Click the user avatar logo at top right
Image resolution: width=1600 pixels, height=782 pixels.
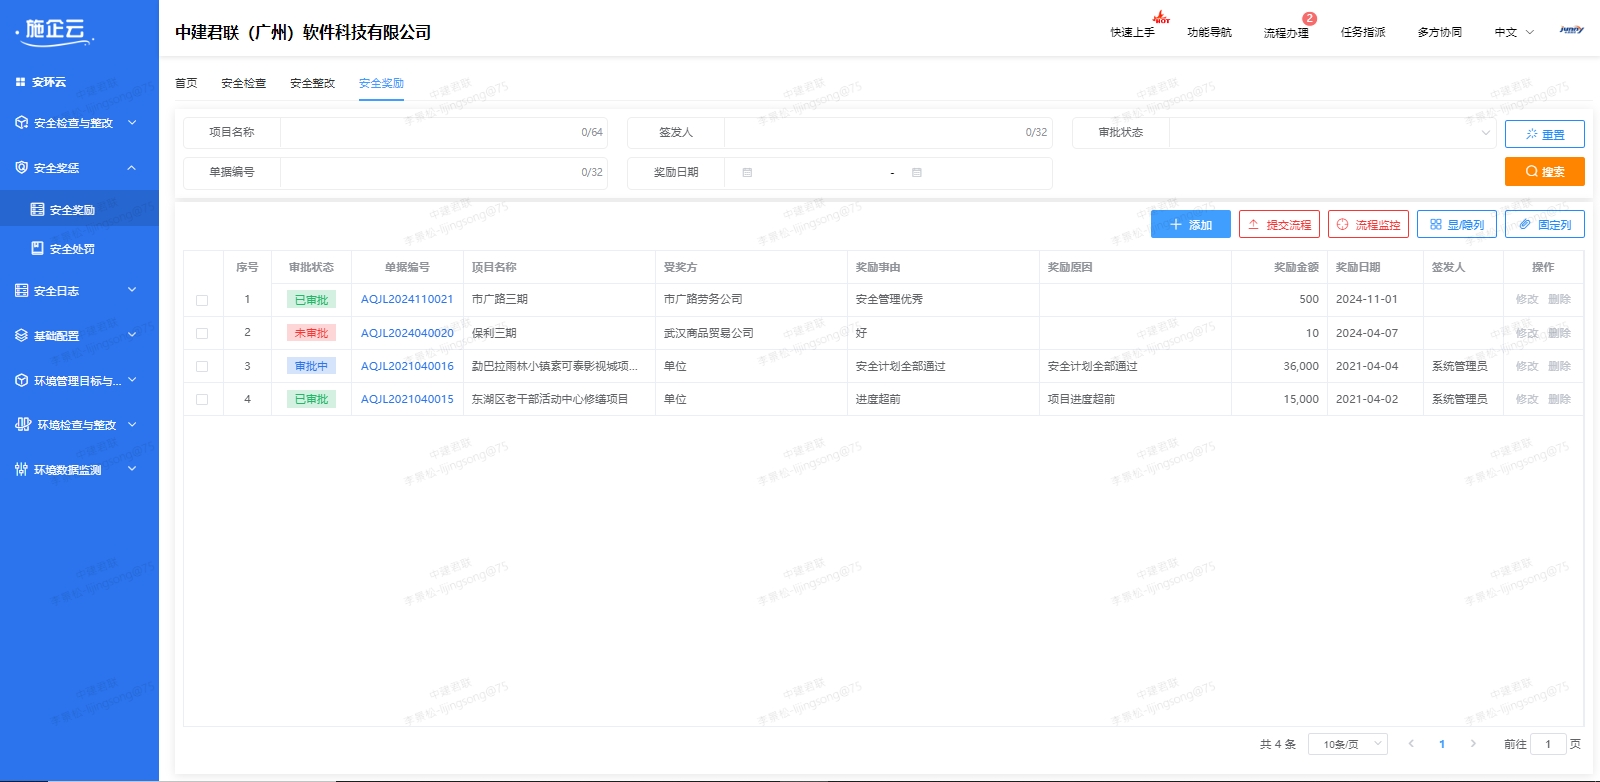1572,30
